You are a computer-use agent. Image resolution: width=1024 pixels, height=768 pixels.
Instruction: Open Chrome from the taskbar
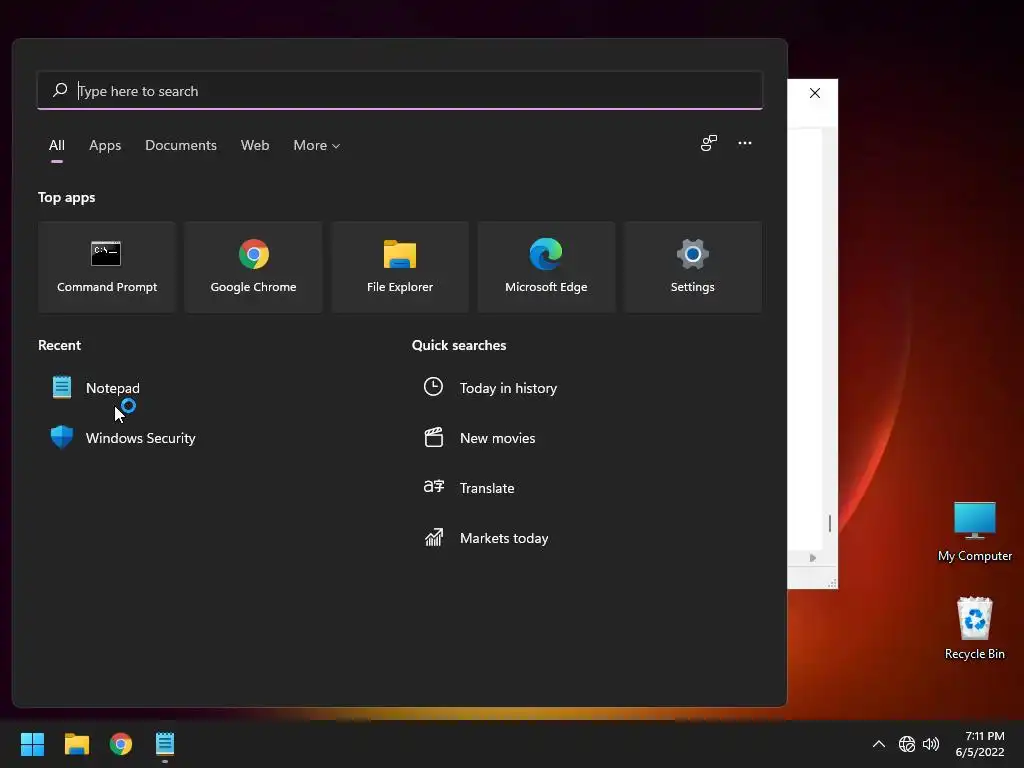(121, 744)
